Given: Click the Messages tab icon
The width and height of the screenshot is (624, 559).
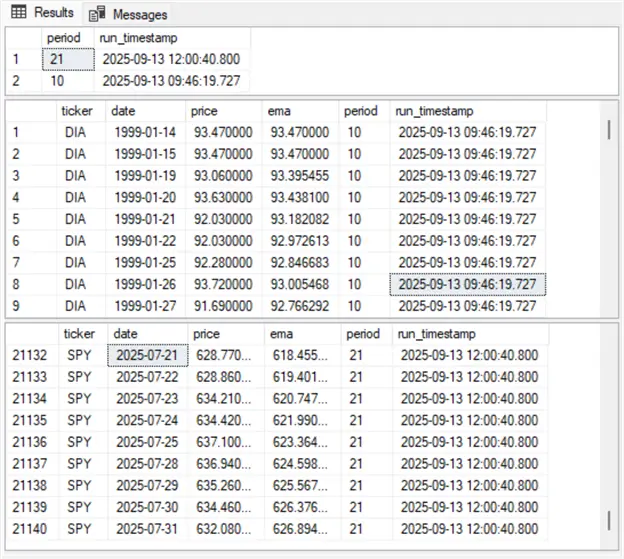Looking at the screenshot, I should [97, 14].
